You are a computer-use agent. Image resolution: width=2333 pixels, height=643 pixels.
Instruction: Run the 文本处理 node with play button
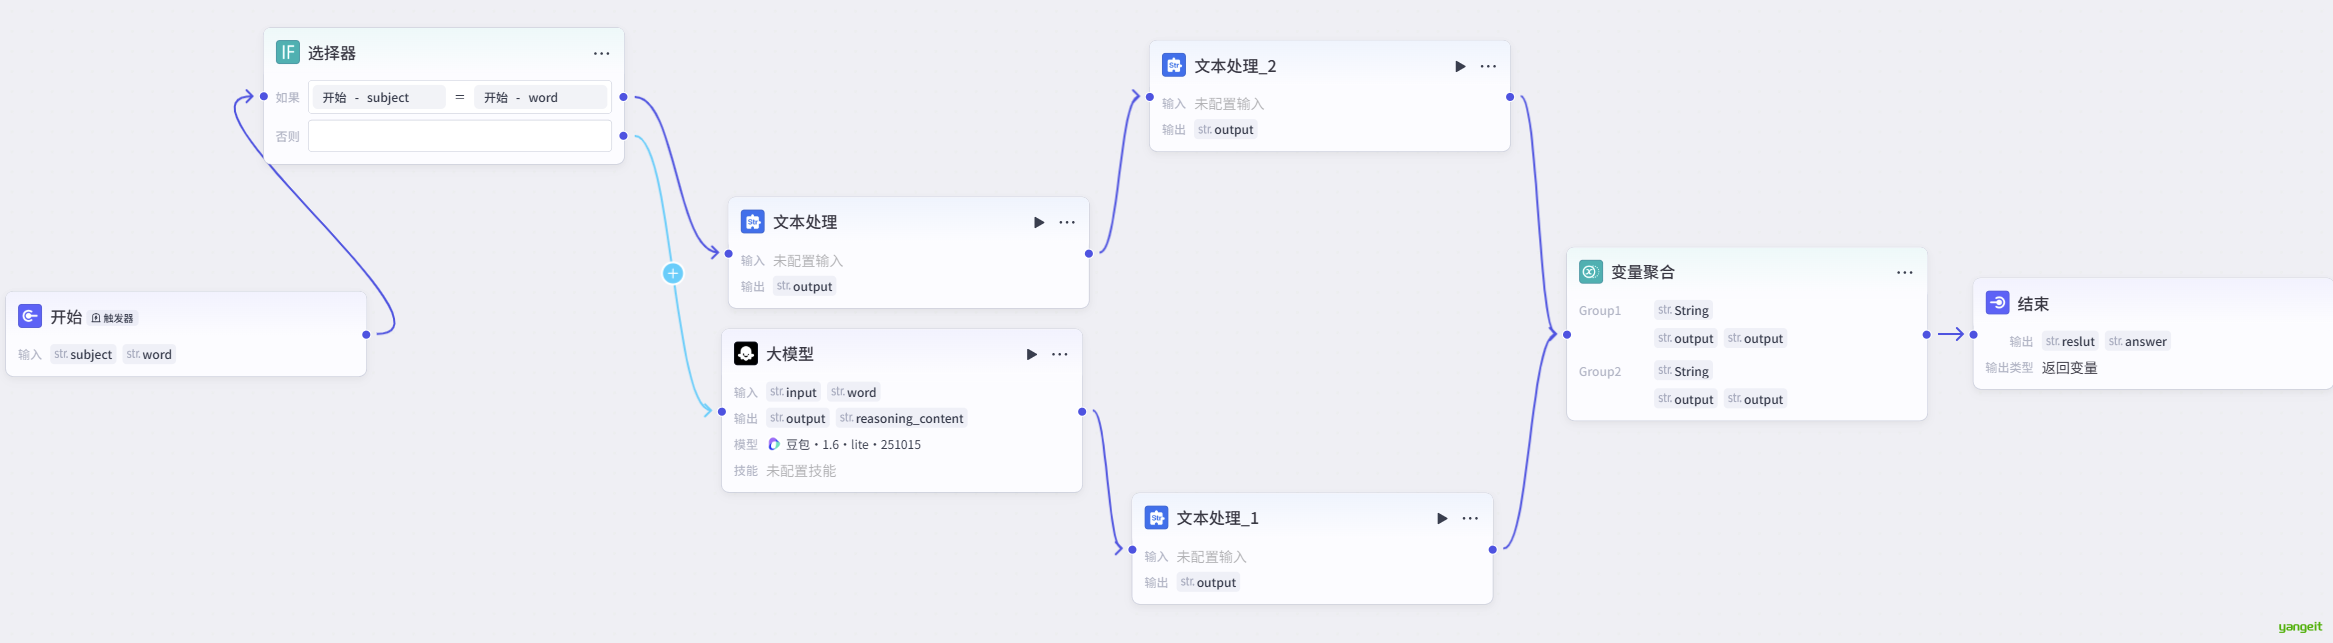pyautogui.click(x=1039, y=222)
